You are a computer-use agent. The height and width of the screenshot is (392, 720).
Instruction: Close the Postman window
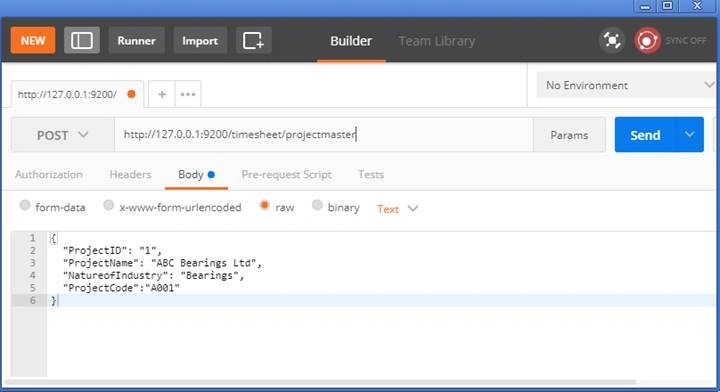click(x=698, y=6)
